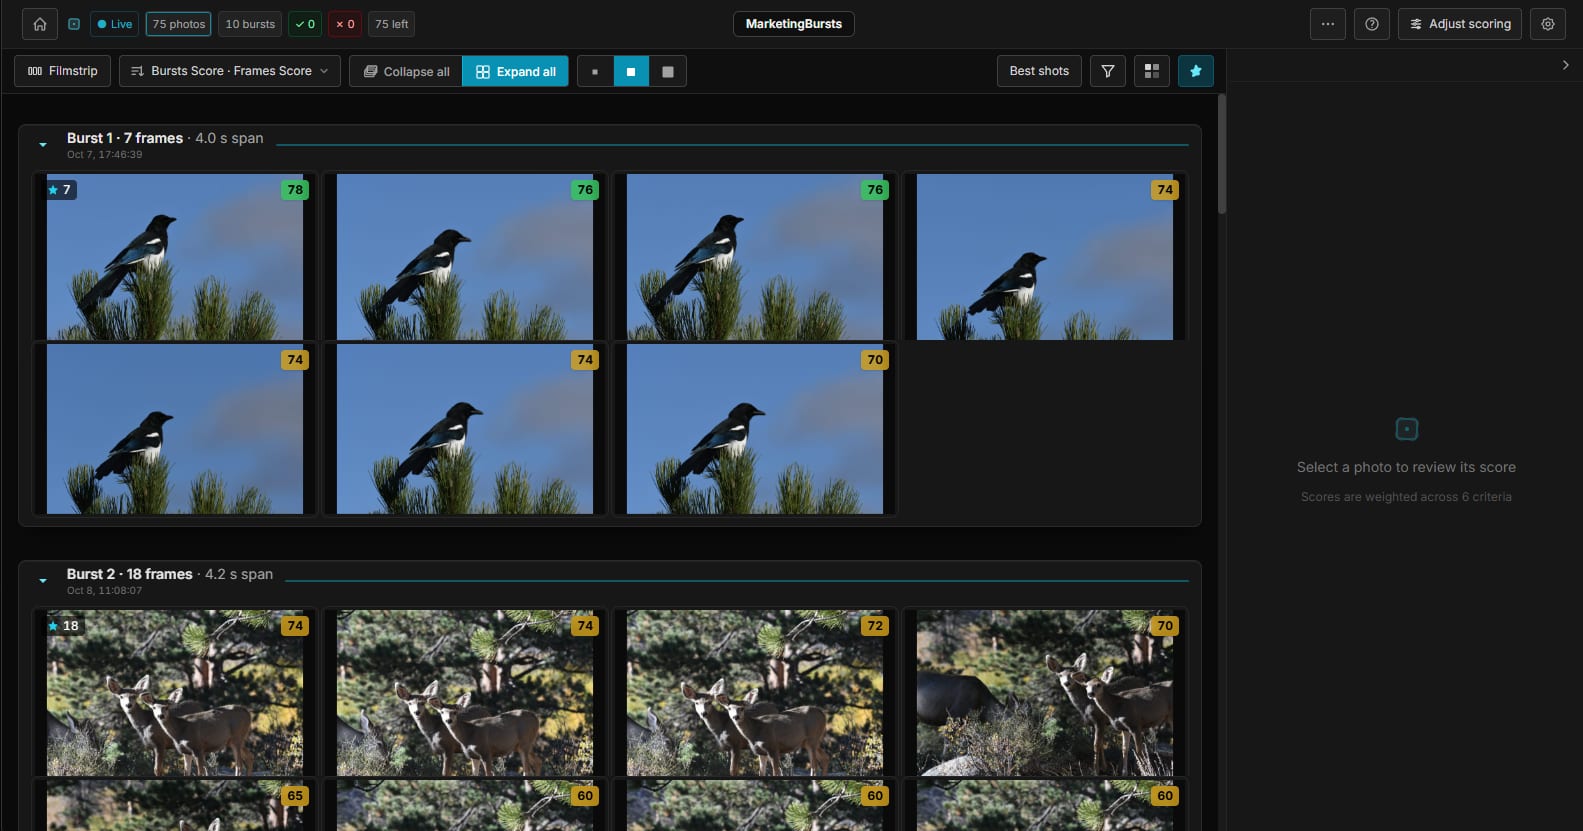Go to the home screen icon

tap(40, 24)
